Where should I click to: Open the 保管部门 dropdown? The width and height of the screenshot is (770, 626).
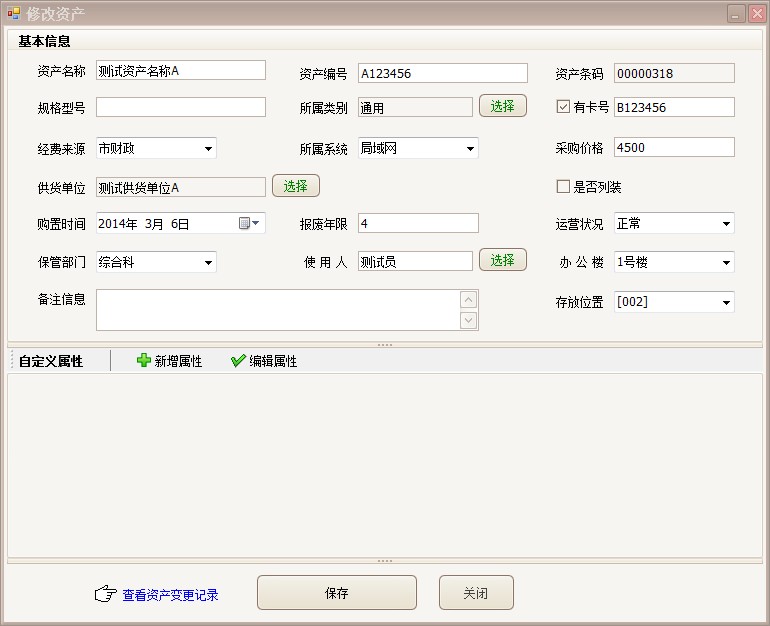click(208, 262)
